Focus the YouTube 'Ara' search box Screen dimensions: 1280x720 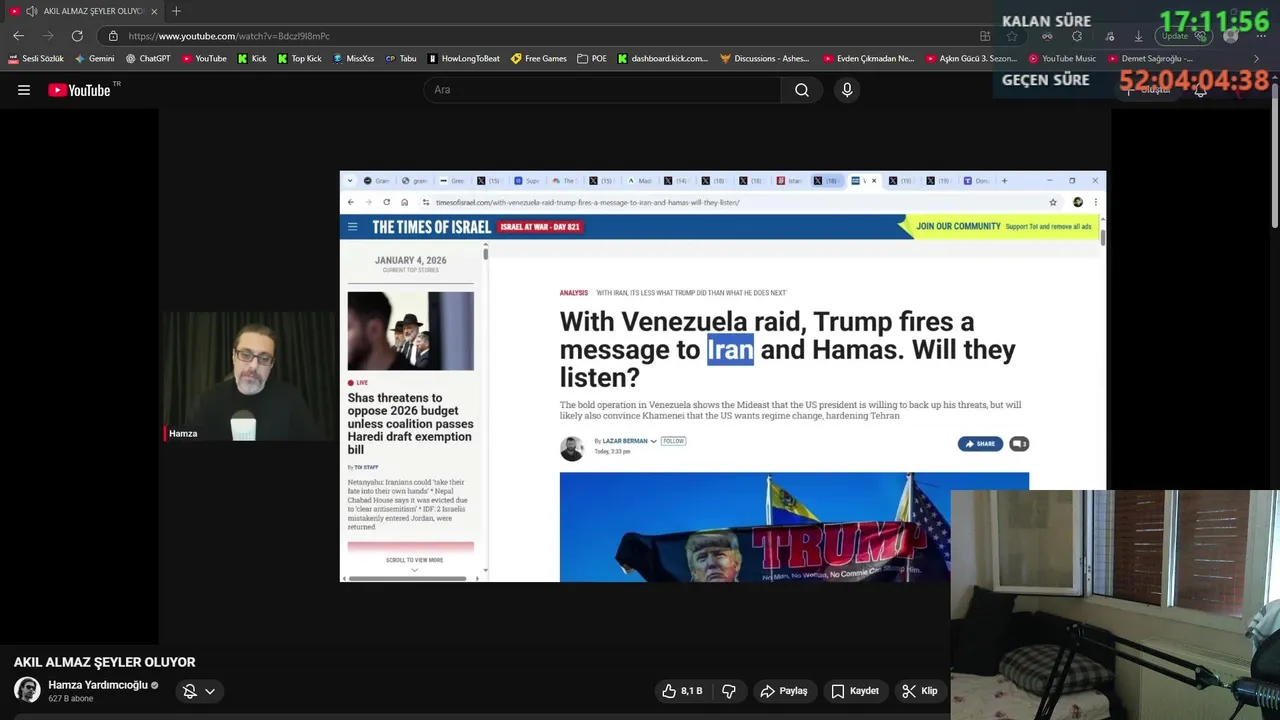point(603,90)
